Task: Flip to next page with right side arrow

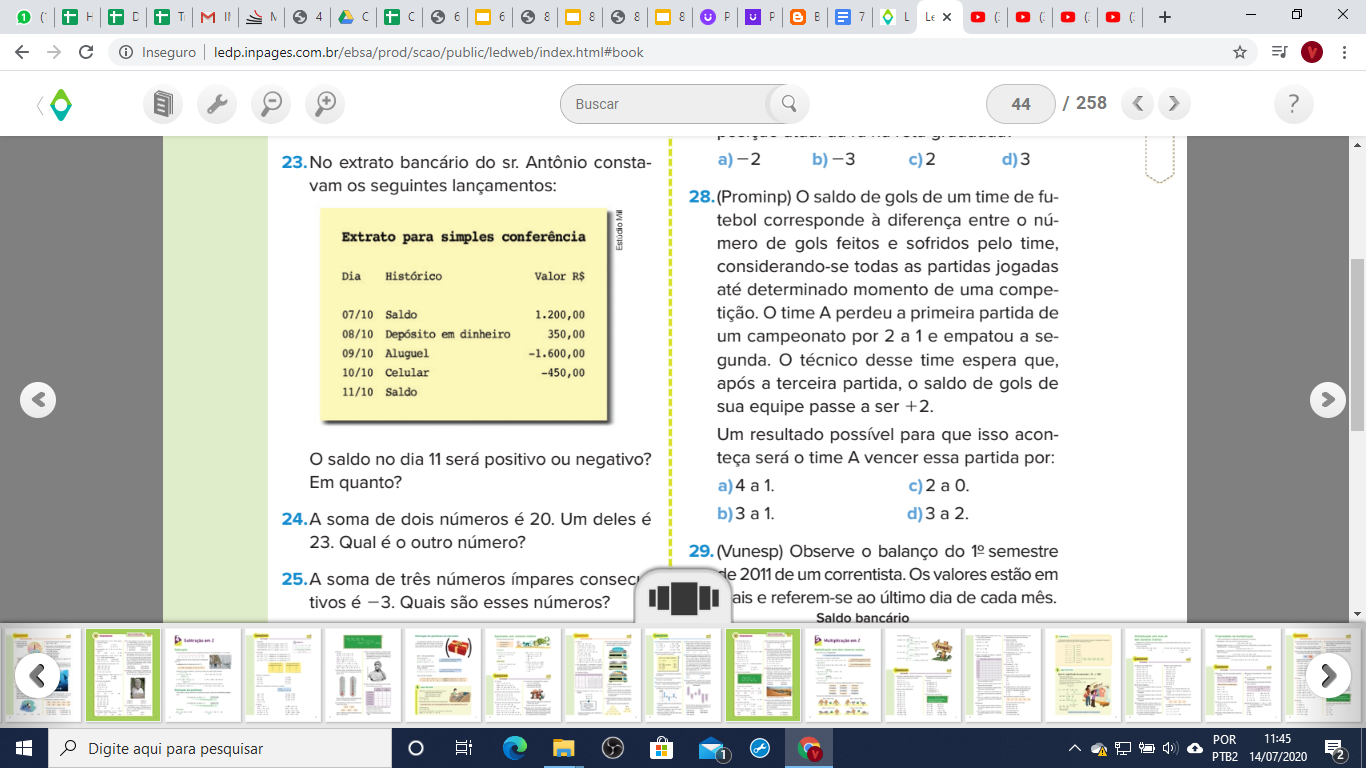Action: [1327, 399]
